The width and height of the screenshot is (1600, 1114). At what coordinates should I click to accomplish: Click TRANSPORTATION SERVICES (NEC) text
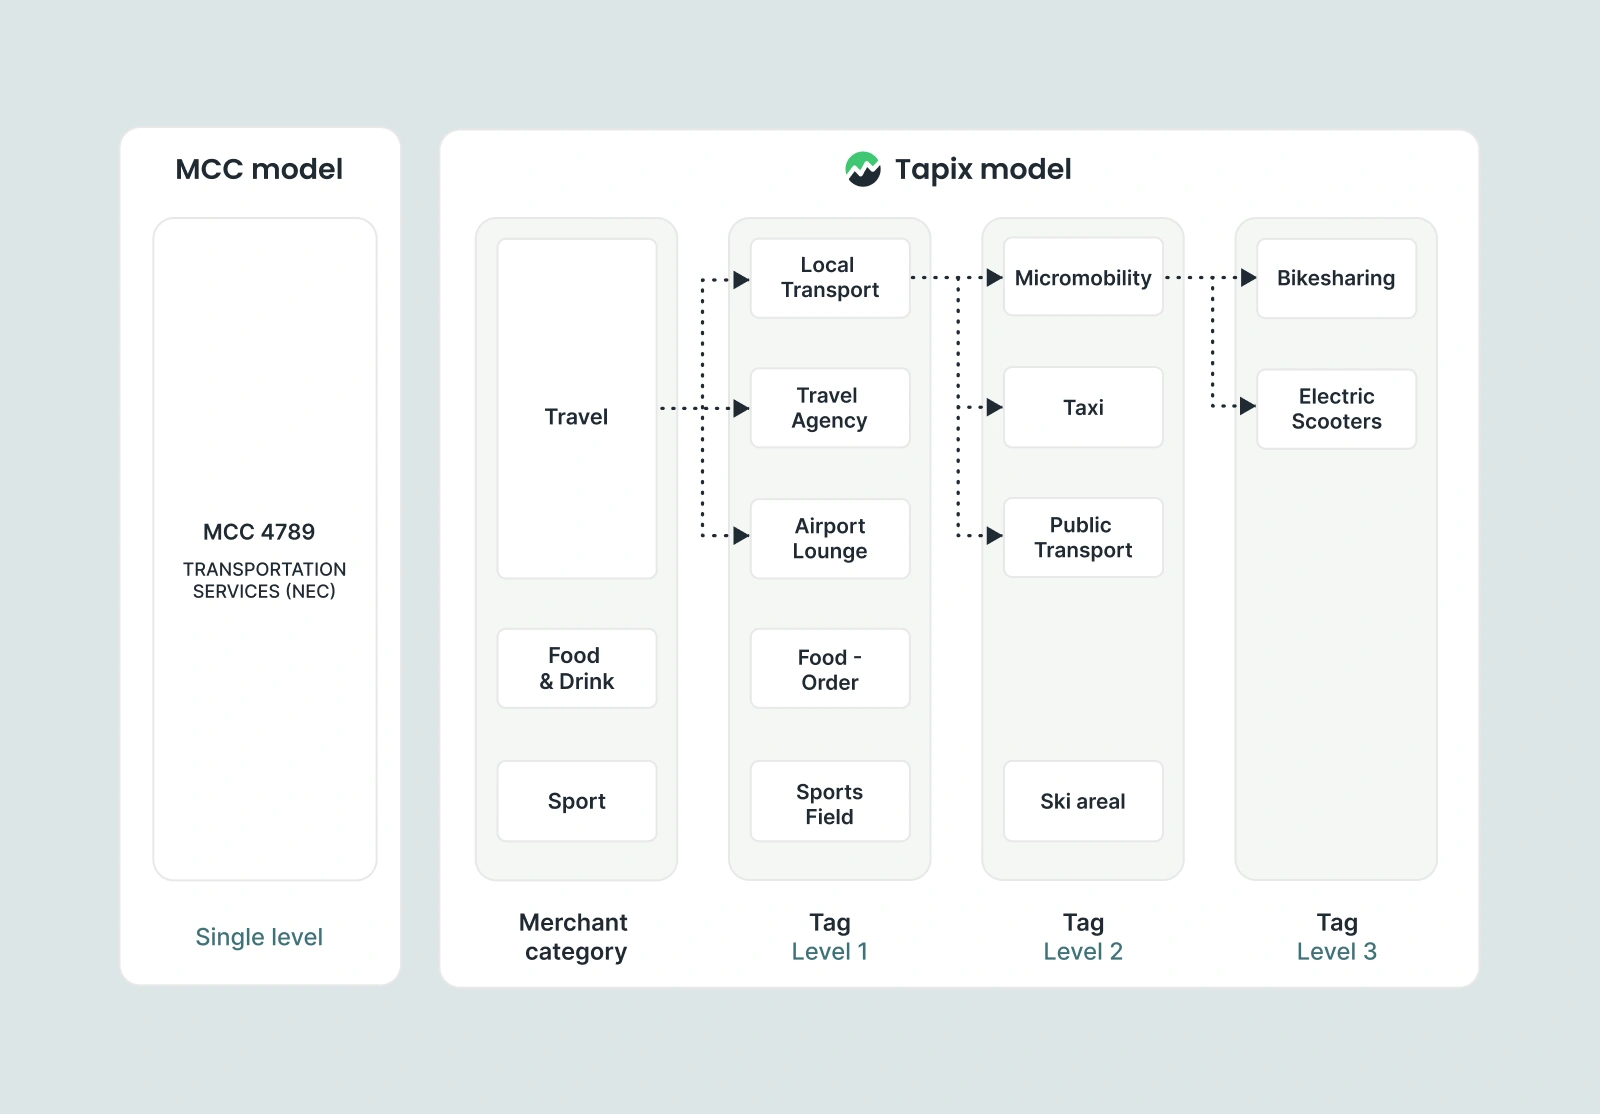(264, 580)
